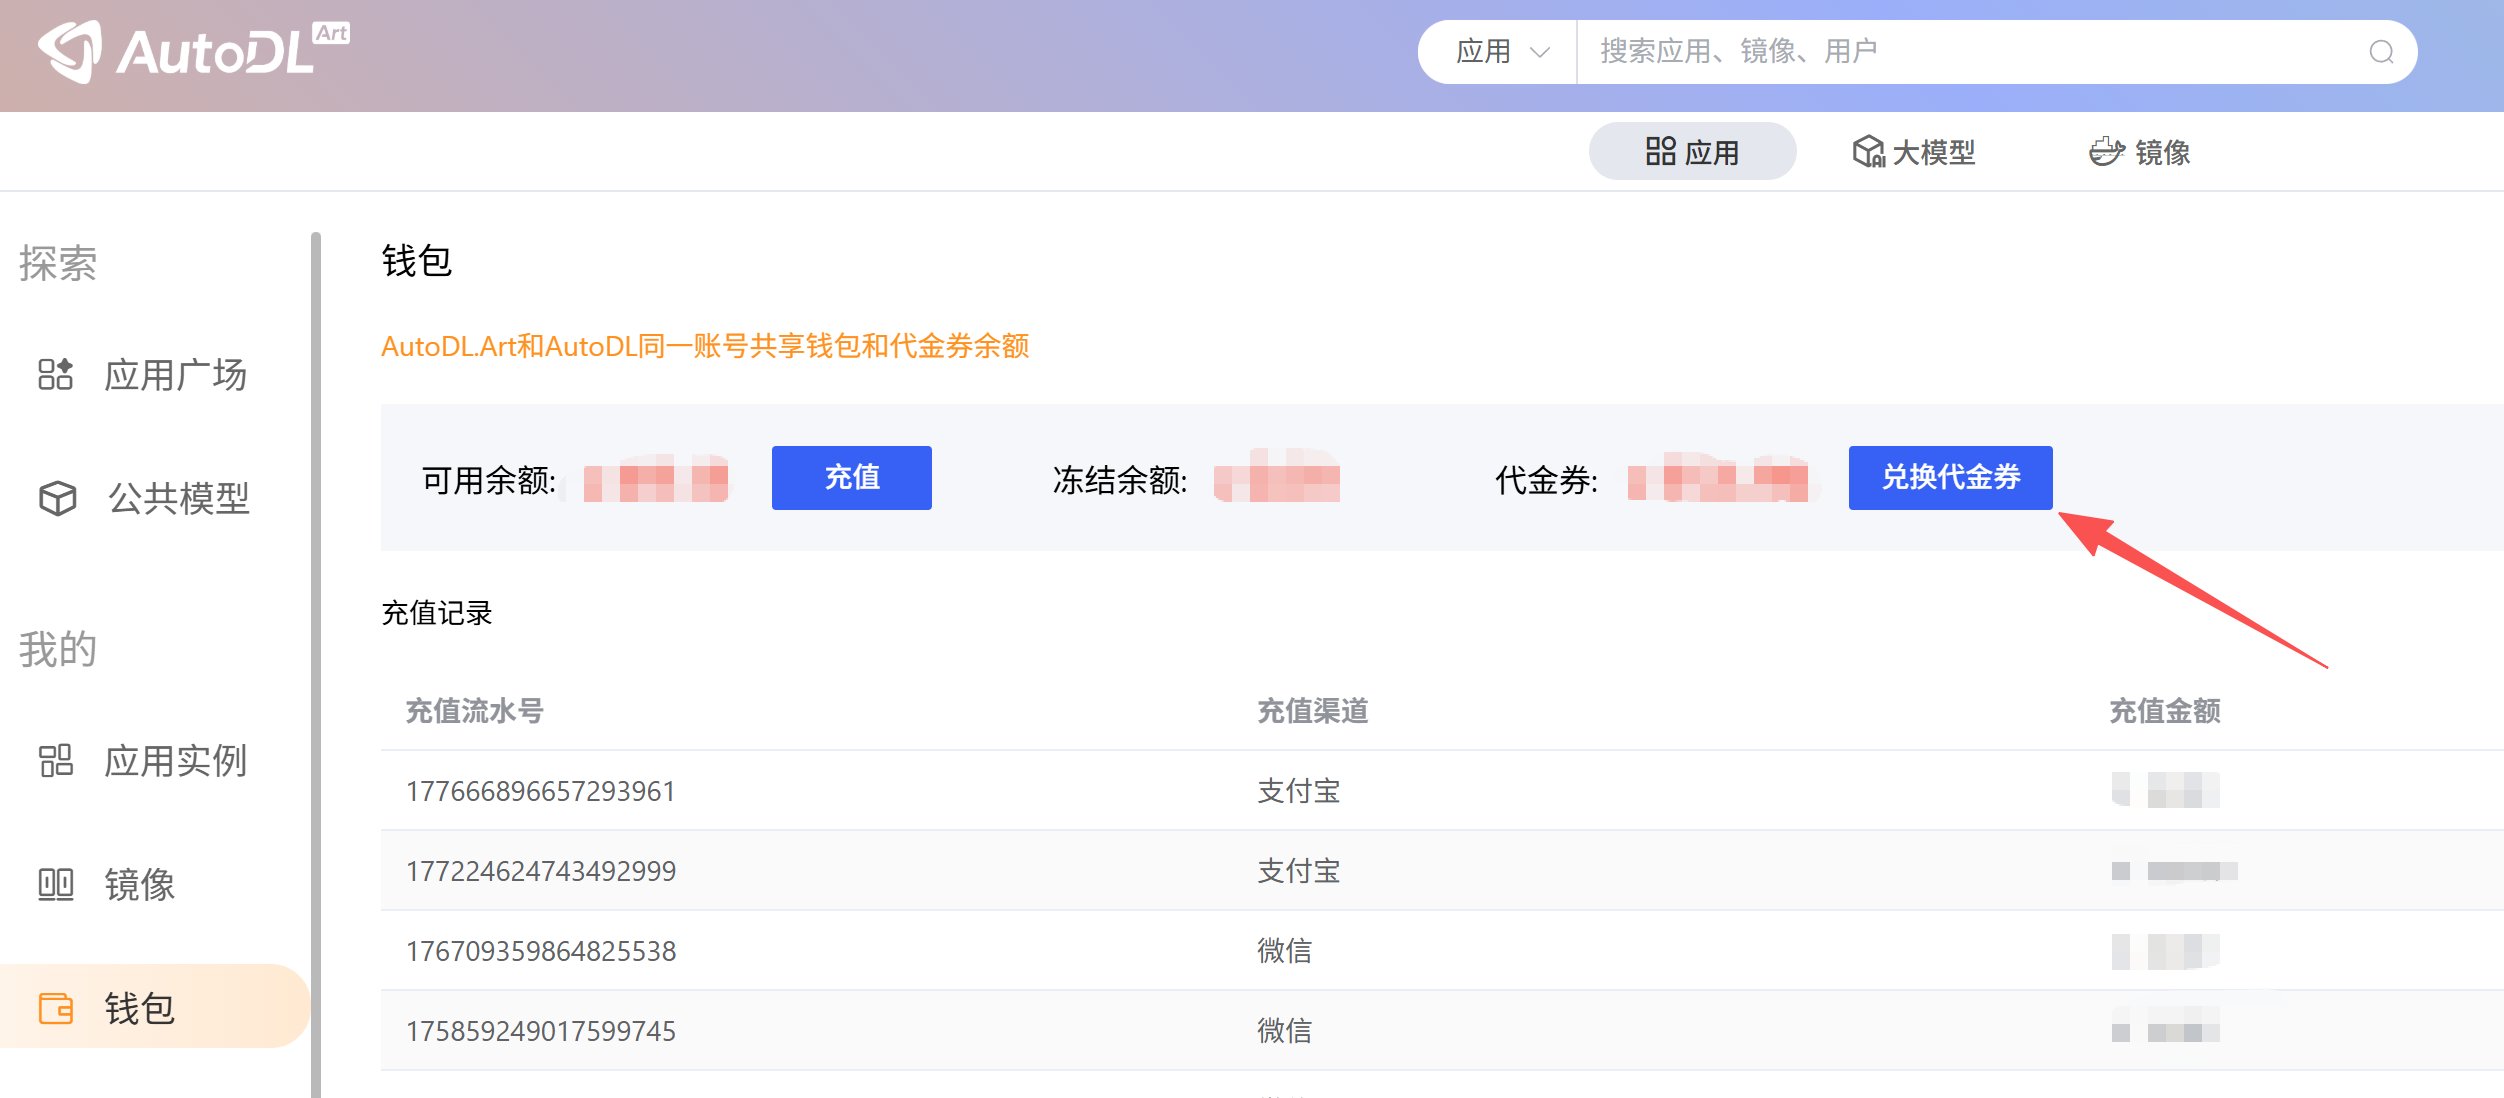The image size is (2504, 1098).
Task: Open 应用广场 in the sidebar
Action: point(155,374)
